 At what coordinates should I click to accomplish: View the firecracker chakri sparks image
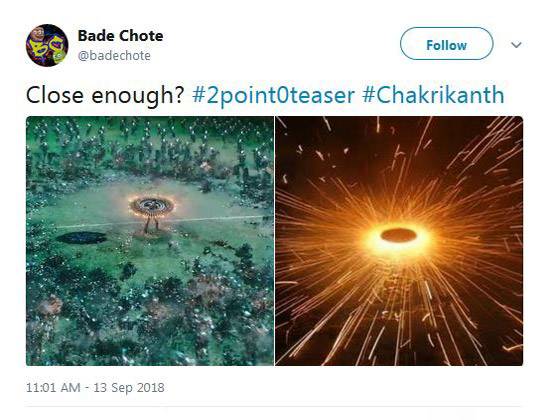(x=399, y=241)
